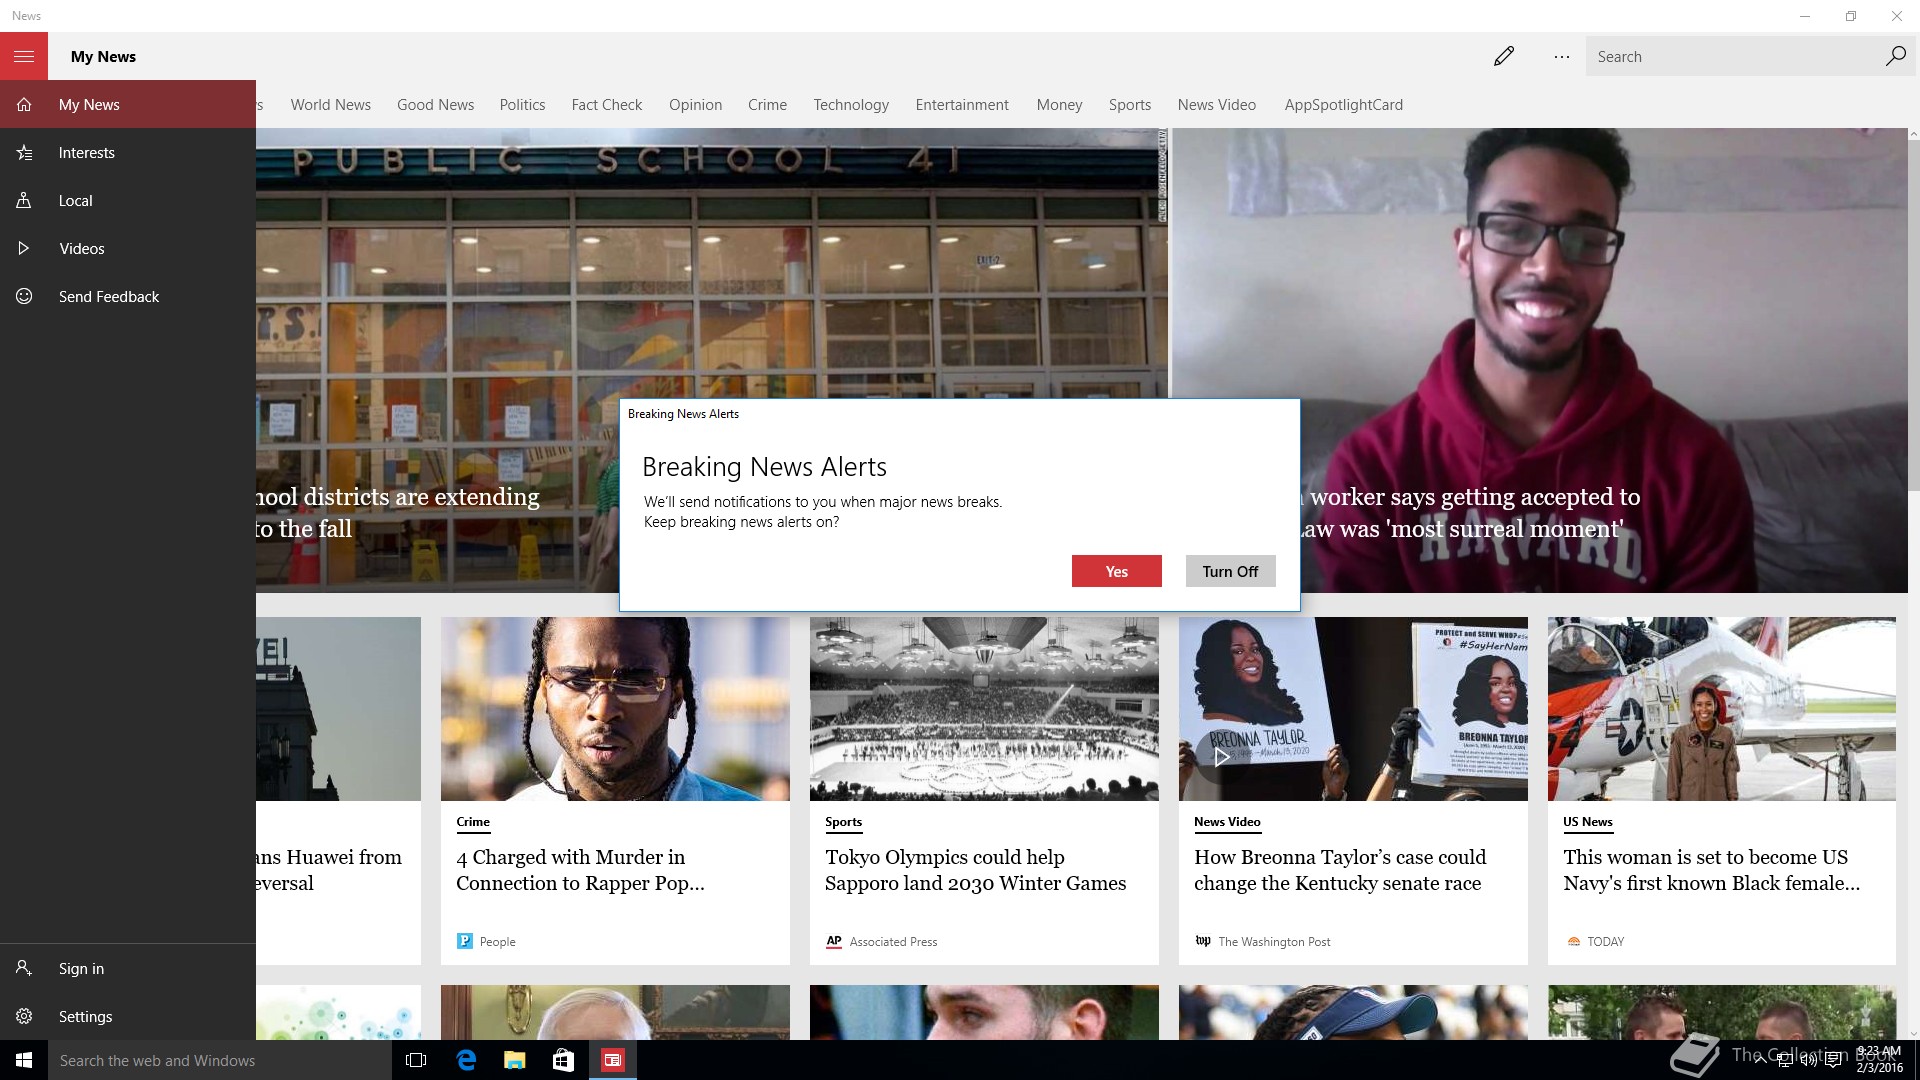Select the News Video tab
1920x1080 pixels.
pyautogui.click(x=1216, y=104)
